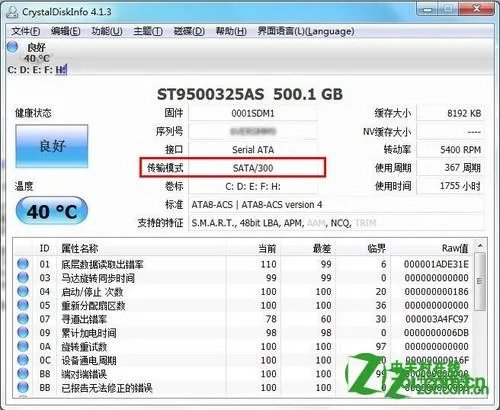500x410 pixels.
Task: Click the supported features field with S.M.A.R.T.
Action: 336,223
